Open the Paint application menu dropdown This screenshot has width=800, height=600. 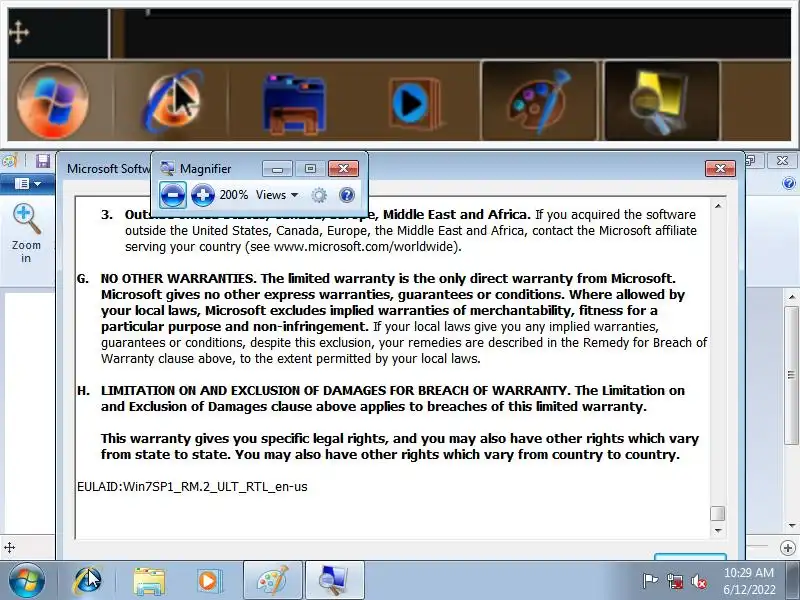click(28, 184)
